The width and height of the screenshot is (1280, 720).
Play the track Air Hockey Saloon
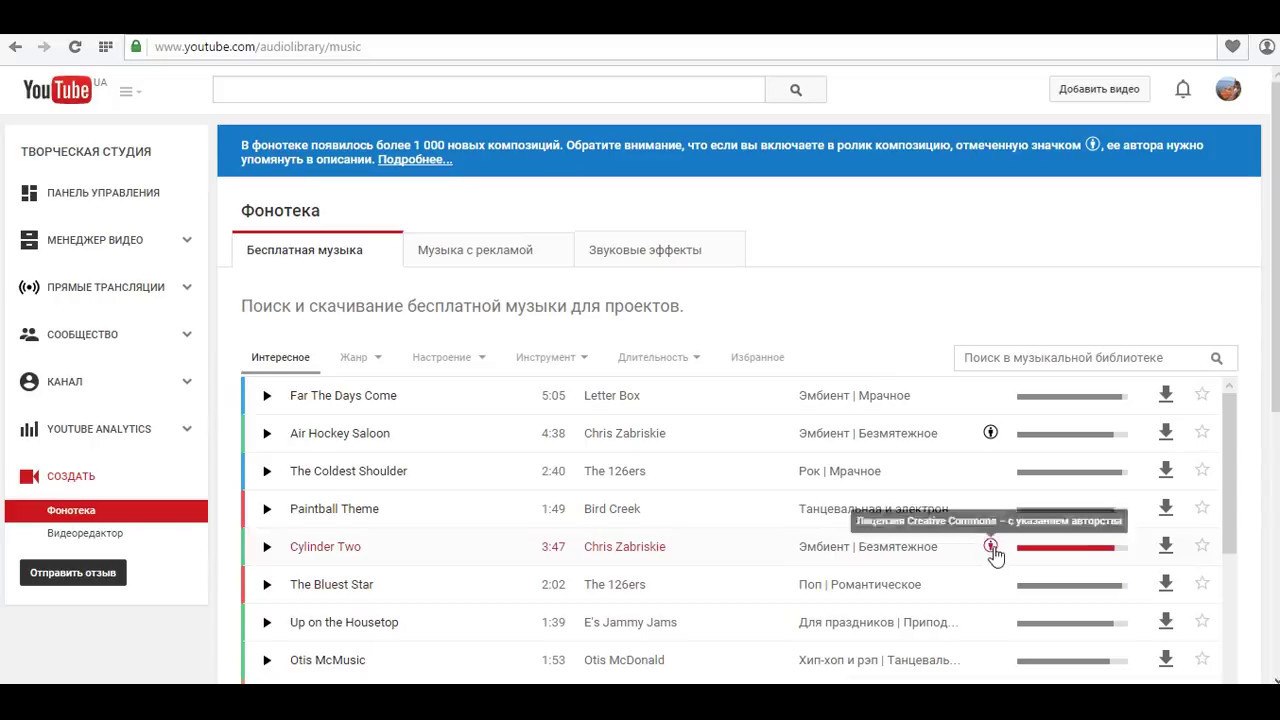coord(267,434)
